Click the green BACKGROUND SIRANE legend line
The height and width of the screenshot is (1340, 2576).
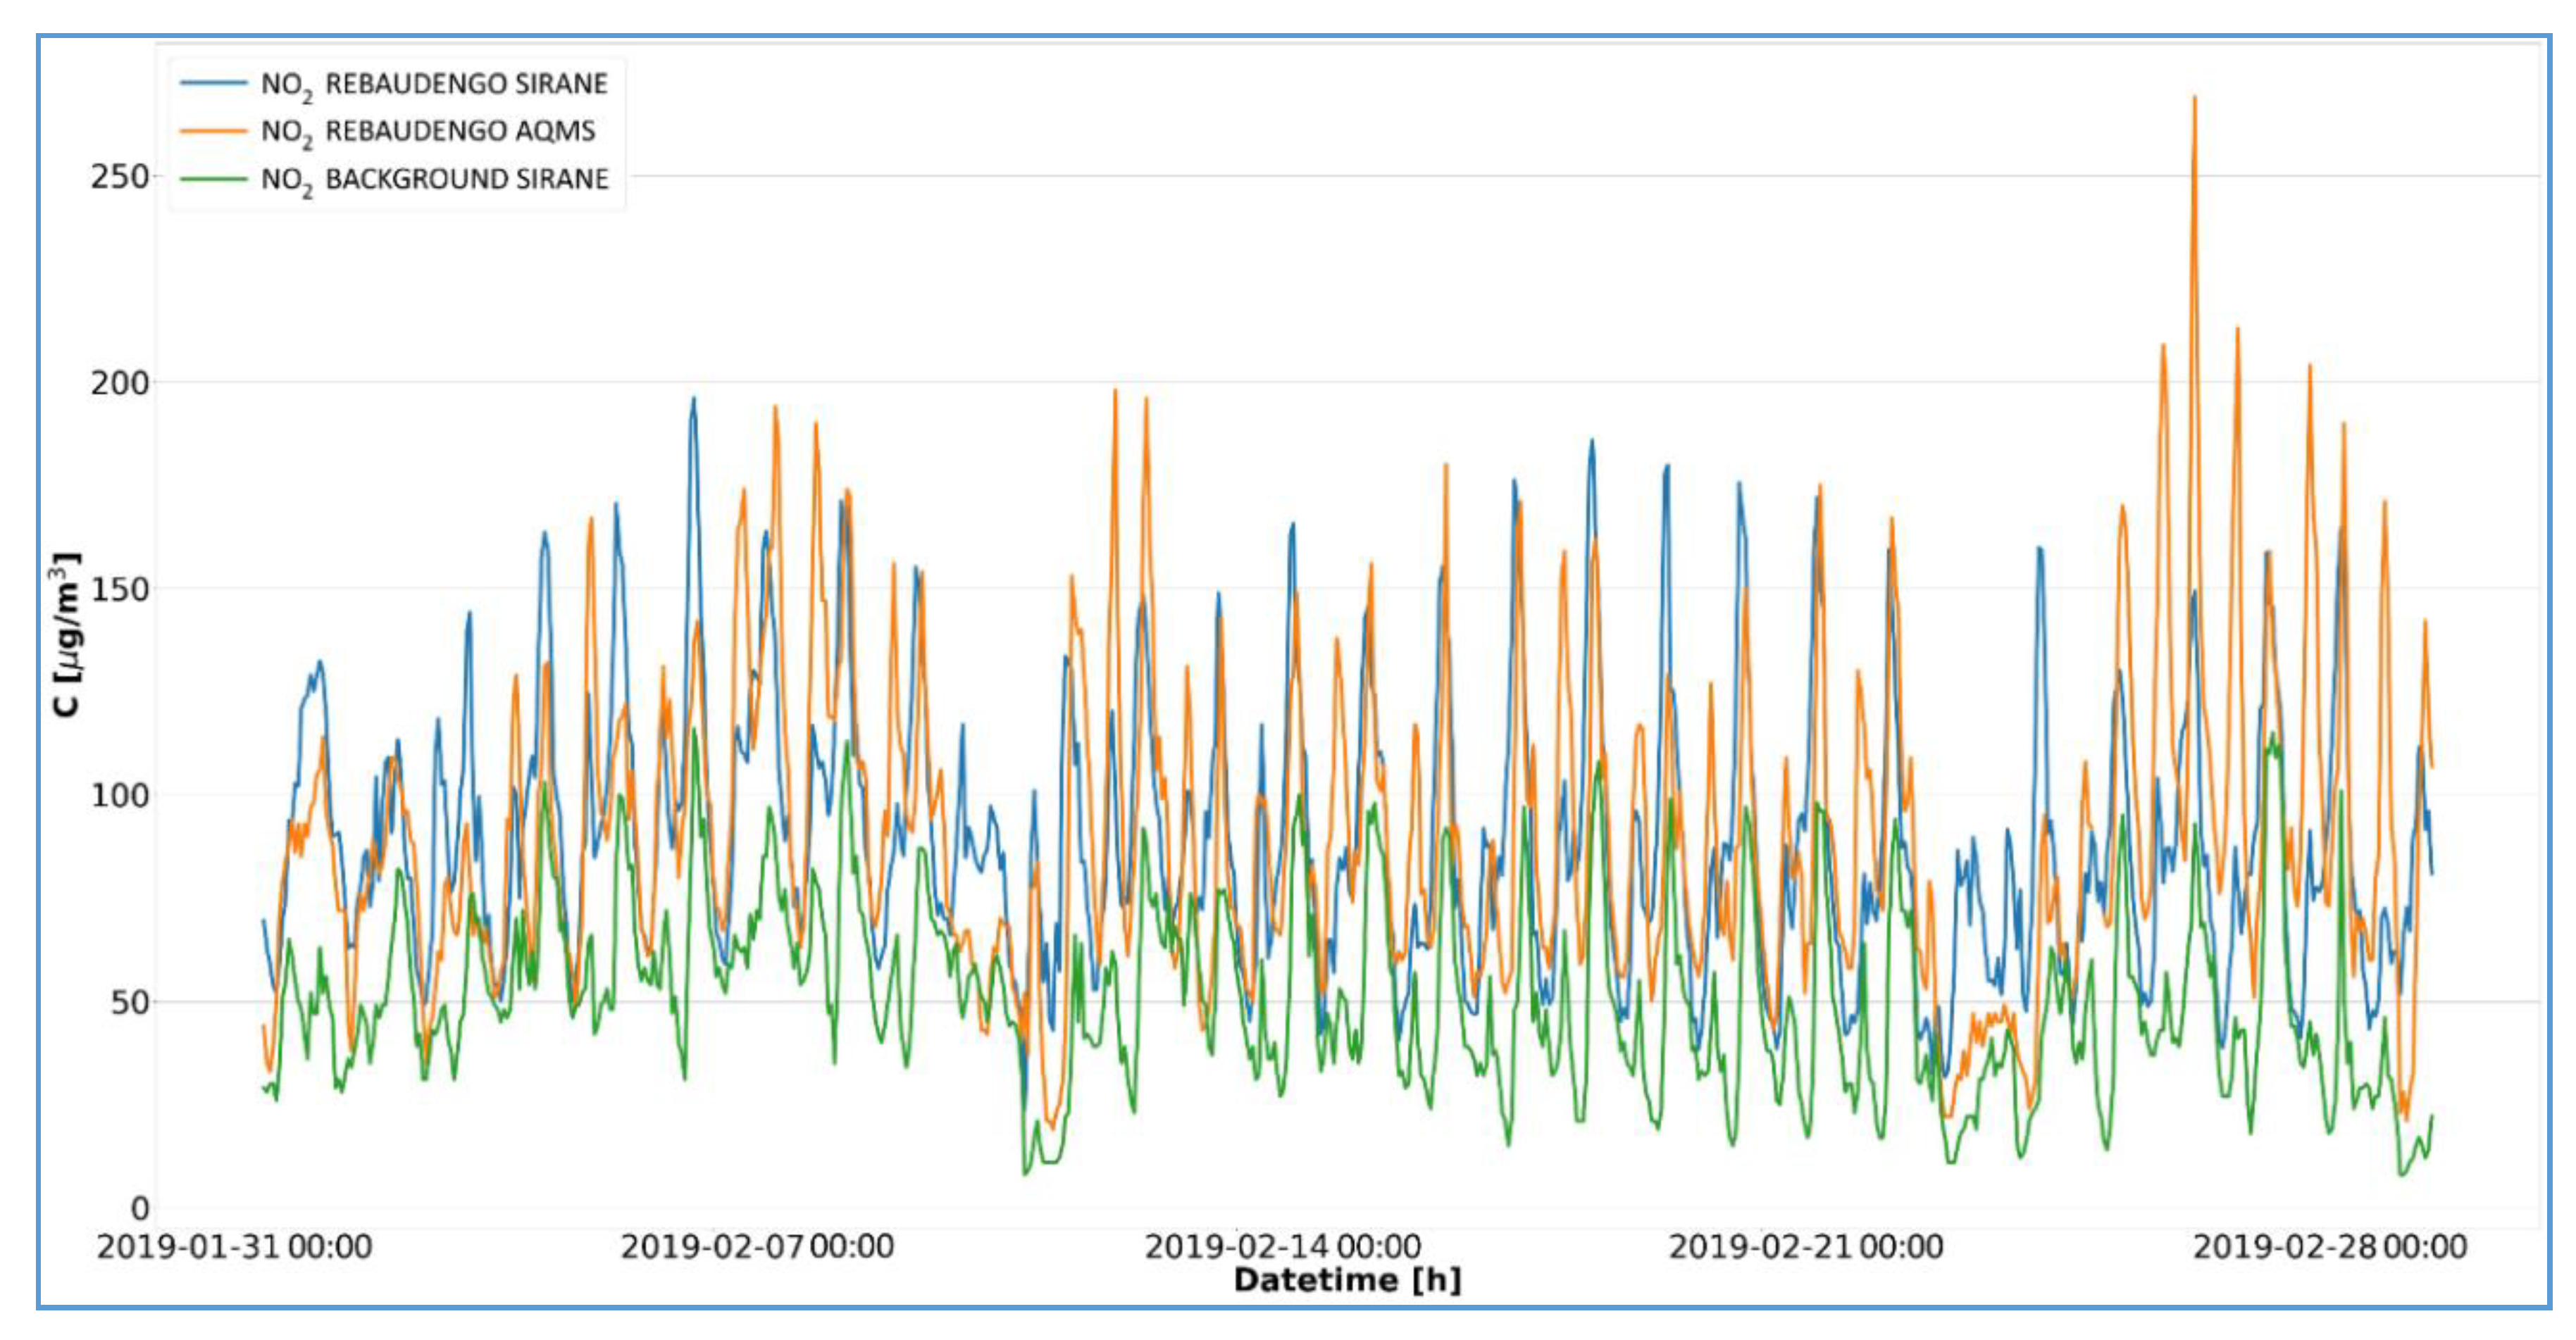pyautogui.click(x=213, y=179)
